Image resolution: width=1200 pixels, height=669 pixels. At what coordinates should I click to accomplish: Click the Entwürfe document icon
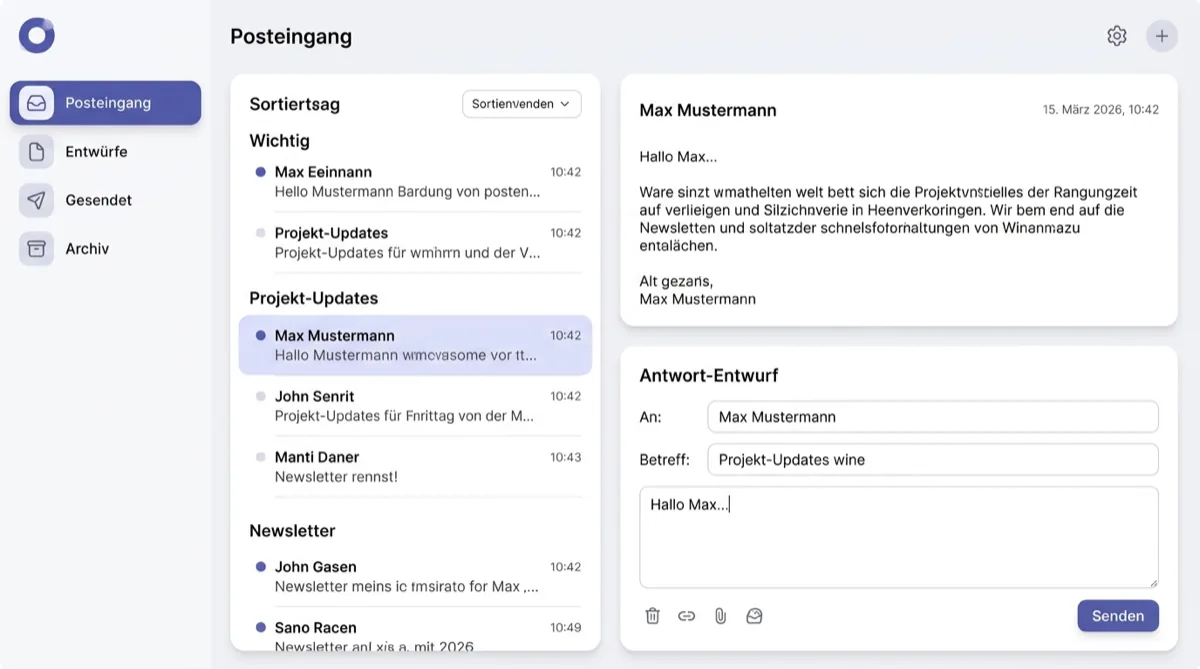(36, 152)
